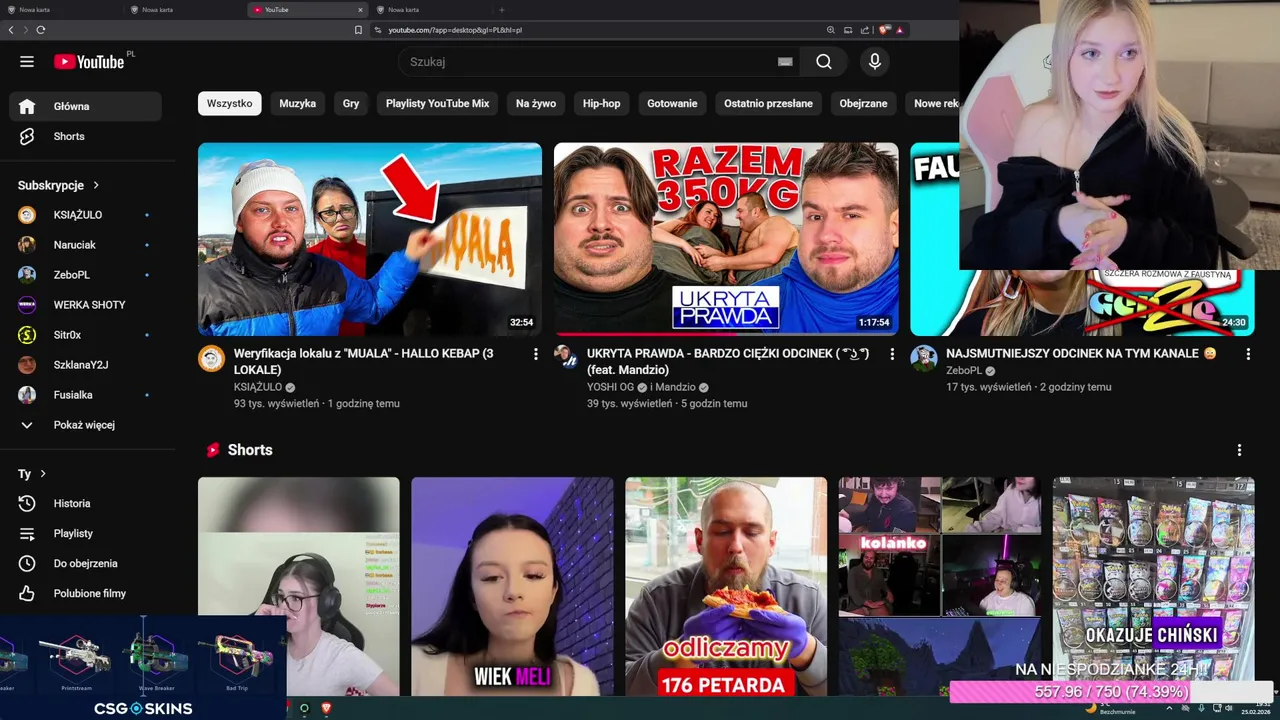This screenshot has height=720, width=1280.
Task: Play the MUALA Hallo Kebap video thumbnail
Action: [x=370, y=239]
